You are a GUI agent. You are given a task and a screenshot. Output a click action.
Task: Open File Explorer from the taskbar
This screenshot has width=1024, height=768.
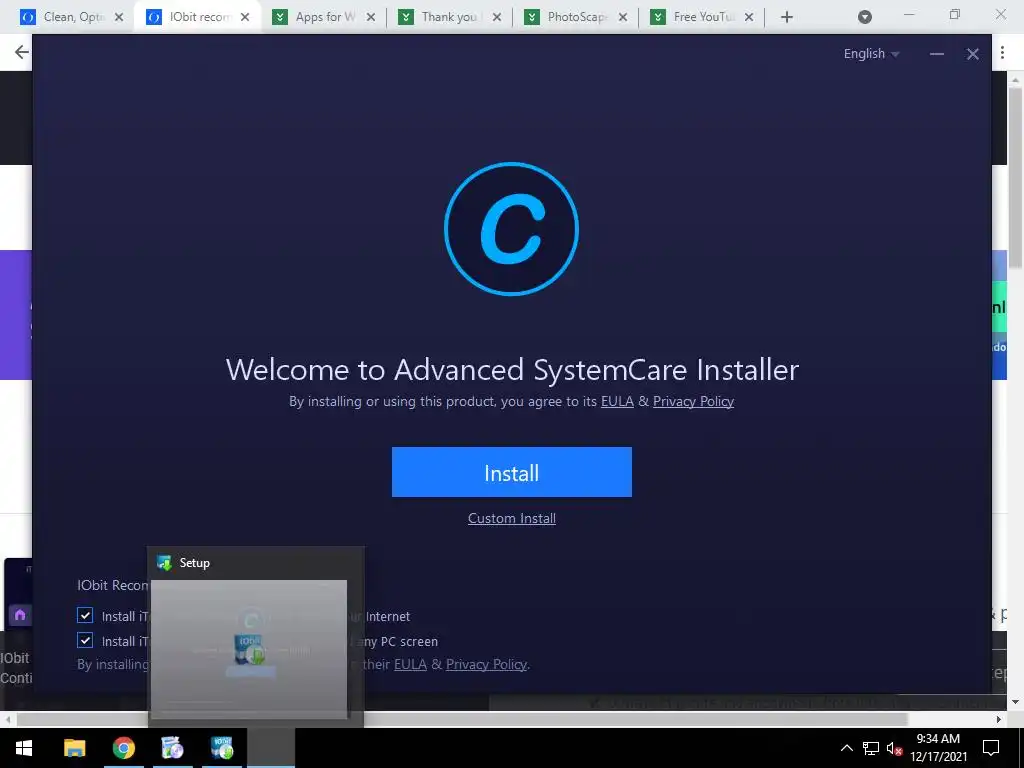coord(74,748)
